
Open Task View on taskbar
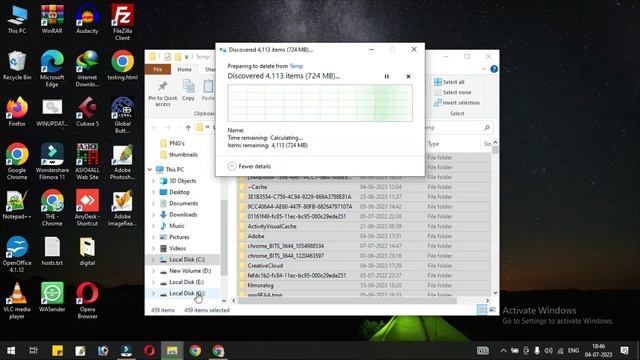point(33,351)
